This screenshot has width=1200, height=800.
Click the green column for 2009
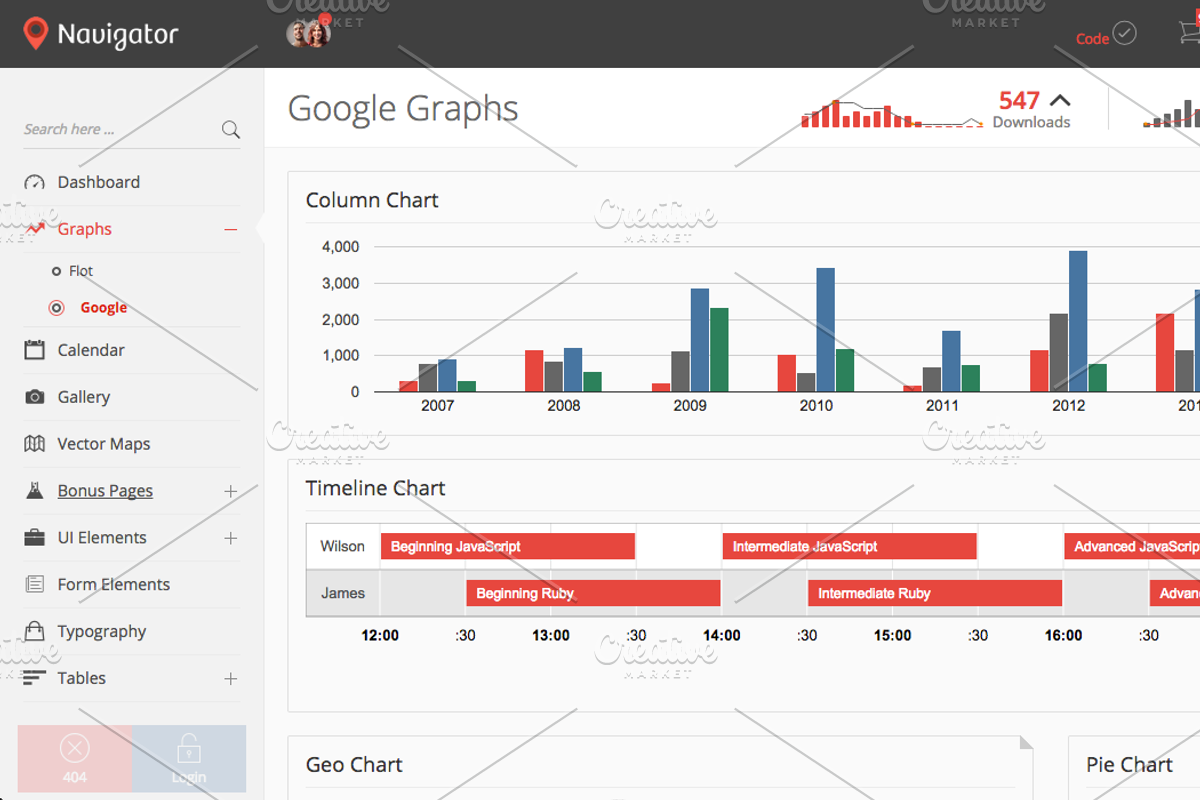pyautogui.click(x=719, y=350)
